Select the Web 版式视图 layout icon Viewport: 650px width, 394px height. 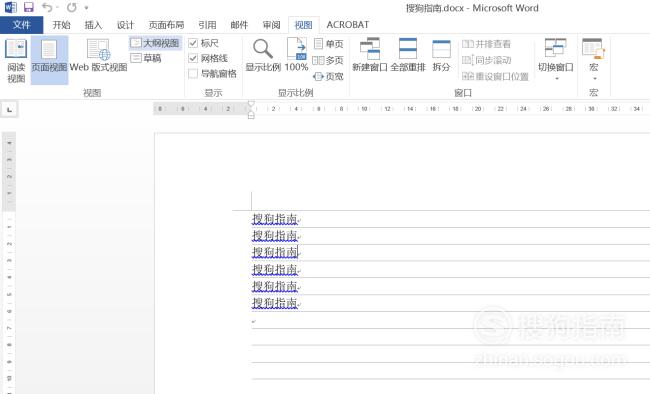98,55
